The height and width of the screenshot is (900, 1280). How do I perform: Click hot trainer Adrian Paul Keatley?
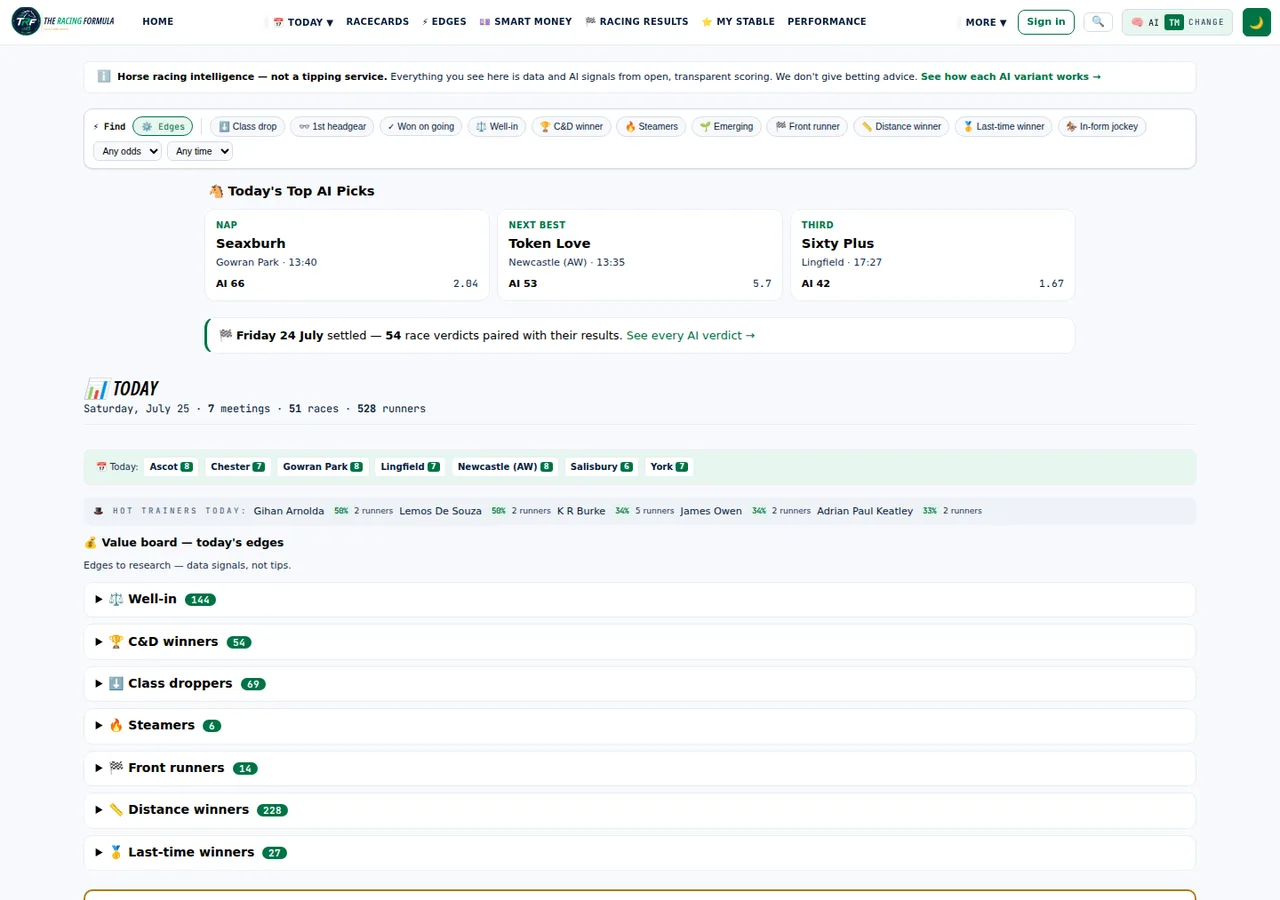point(865,511)
